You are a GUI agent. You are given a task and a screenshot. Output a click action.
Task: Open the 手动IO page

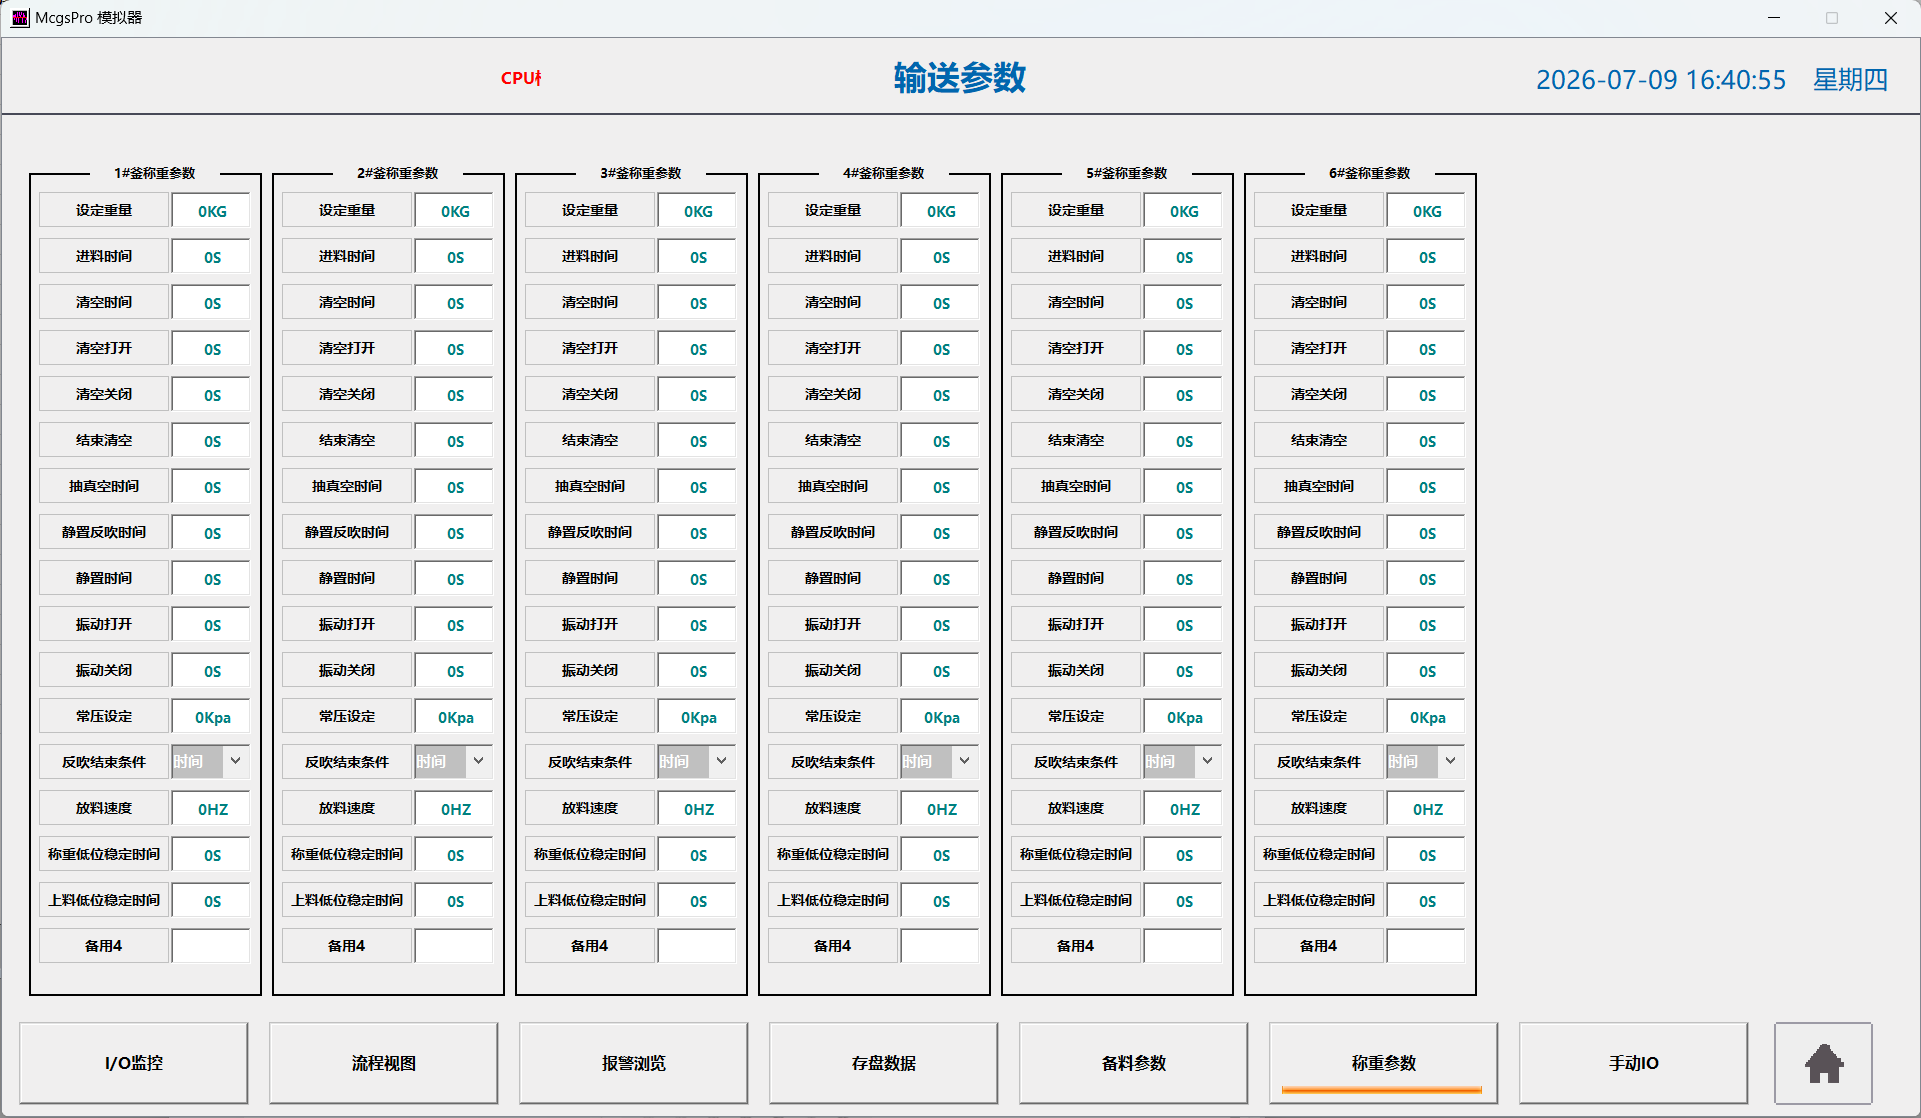click(1634, 1063)
